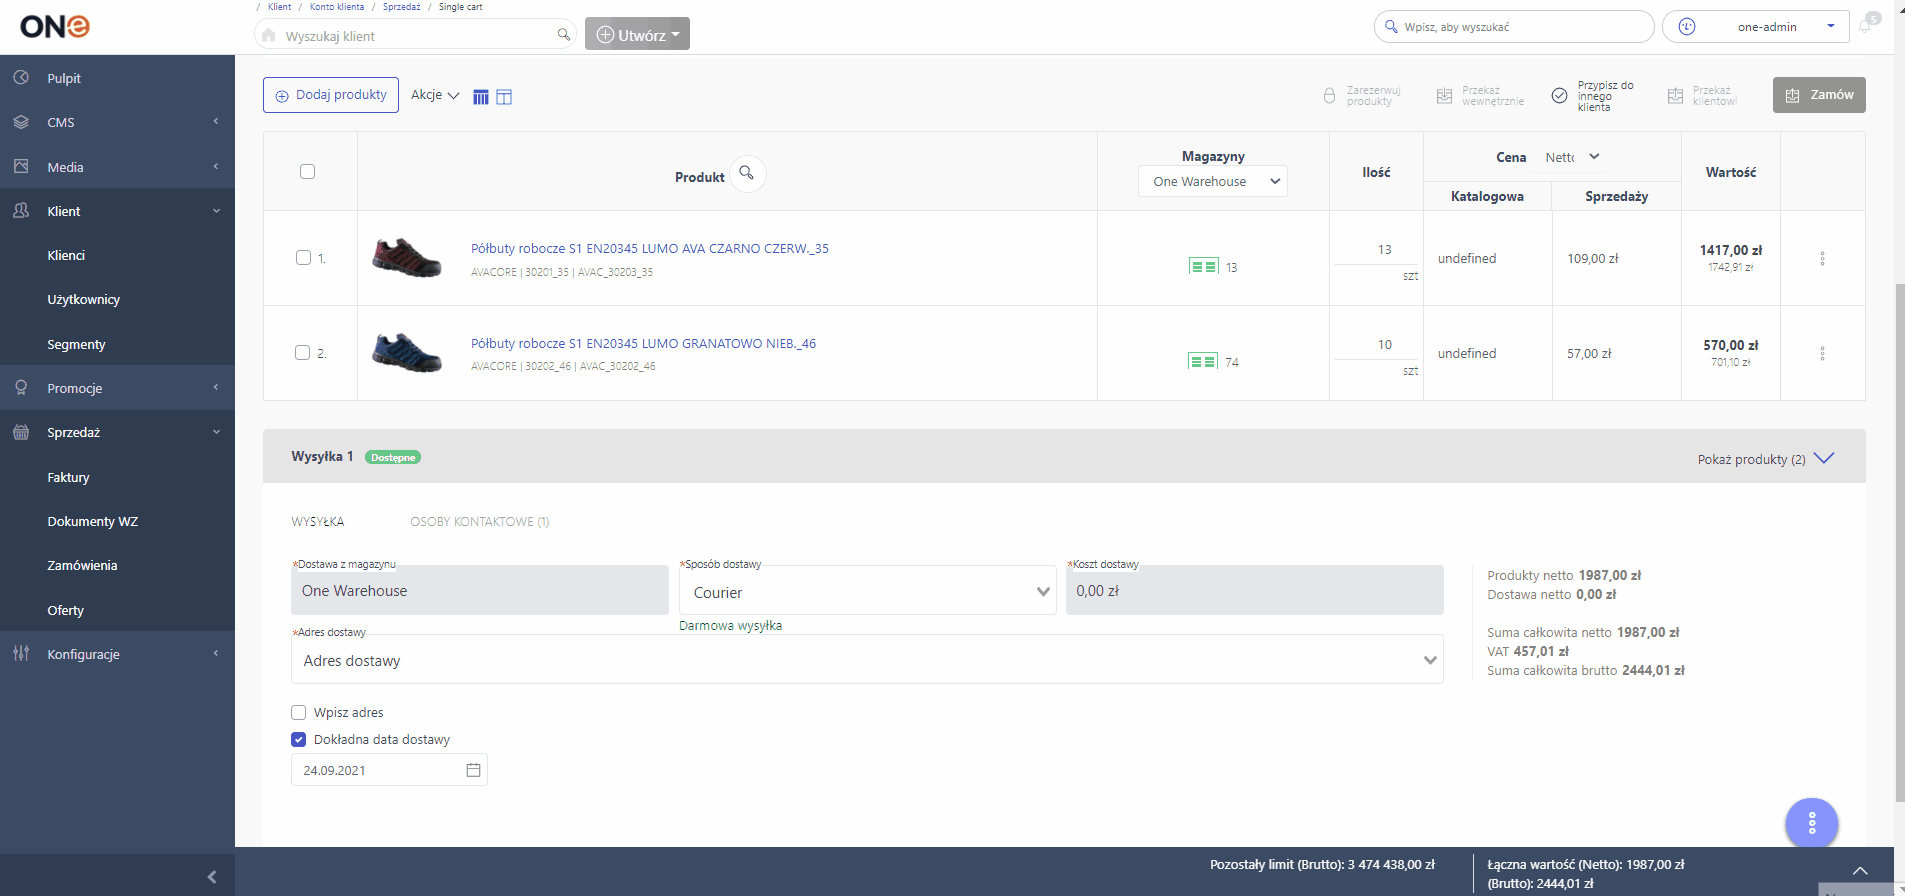Open the One Warehouse dropdown

(1213, 181)
